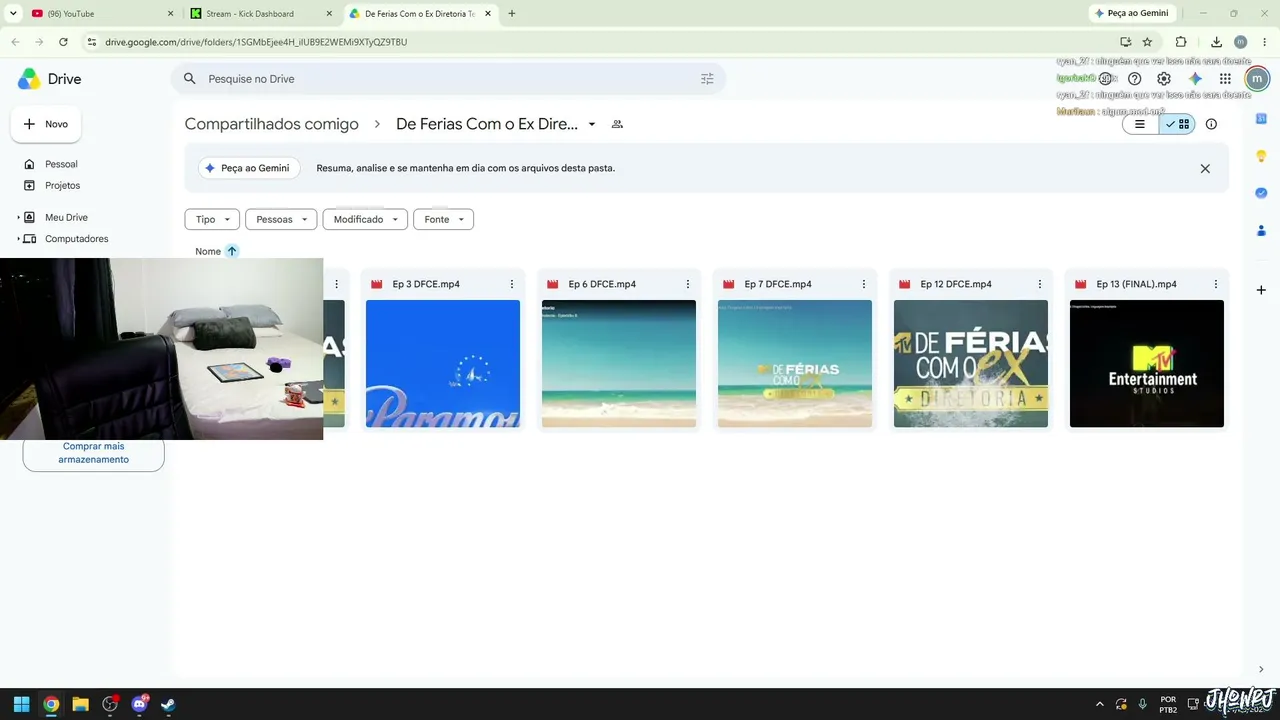Go to Compartilhados comigo breadcrumb

(x=271, y=124)
